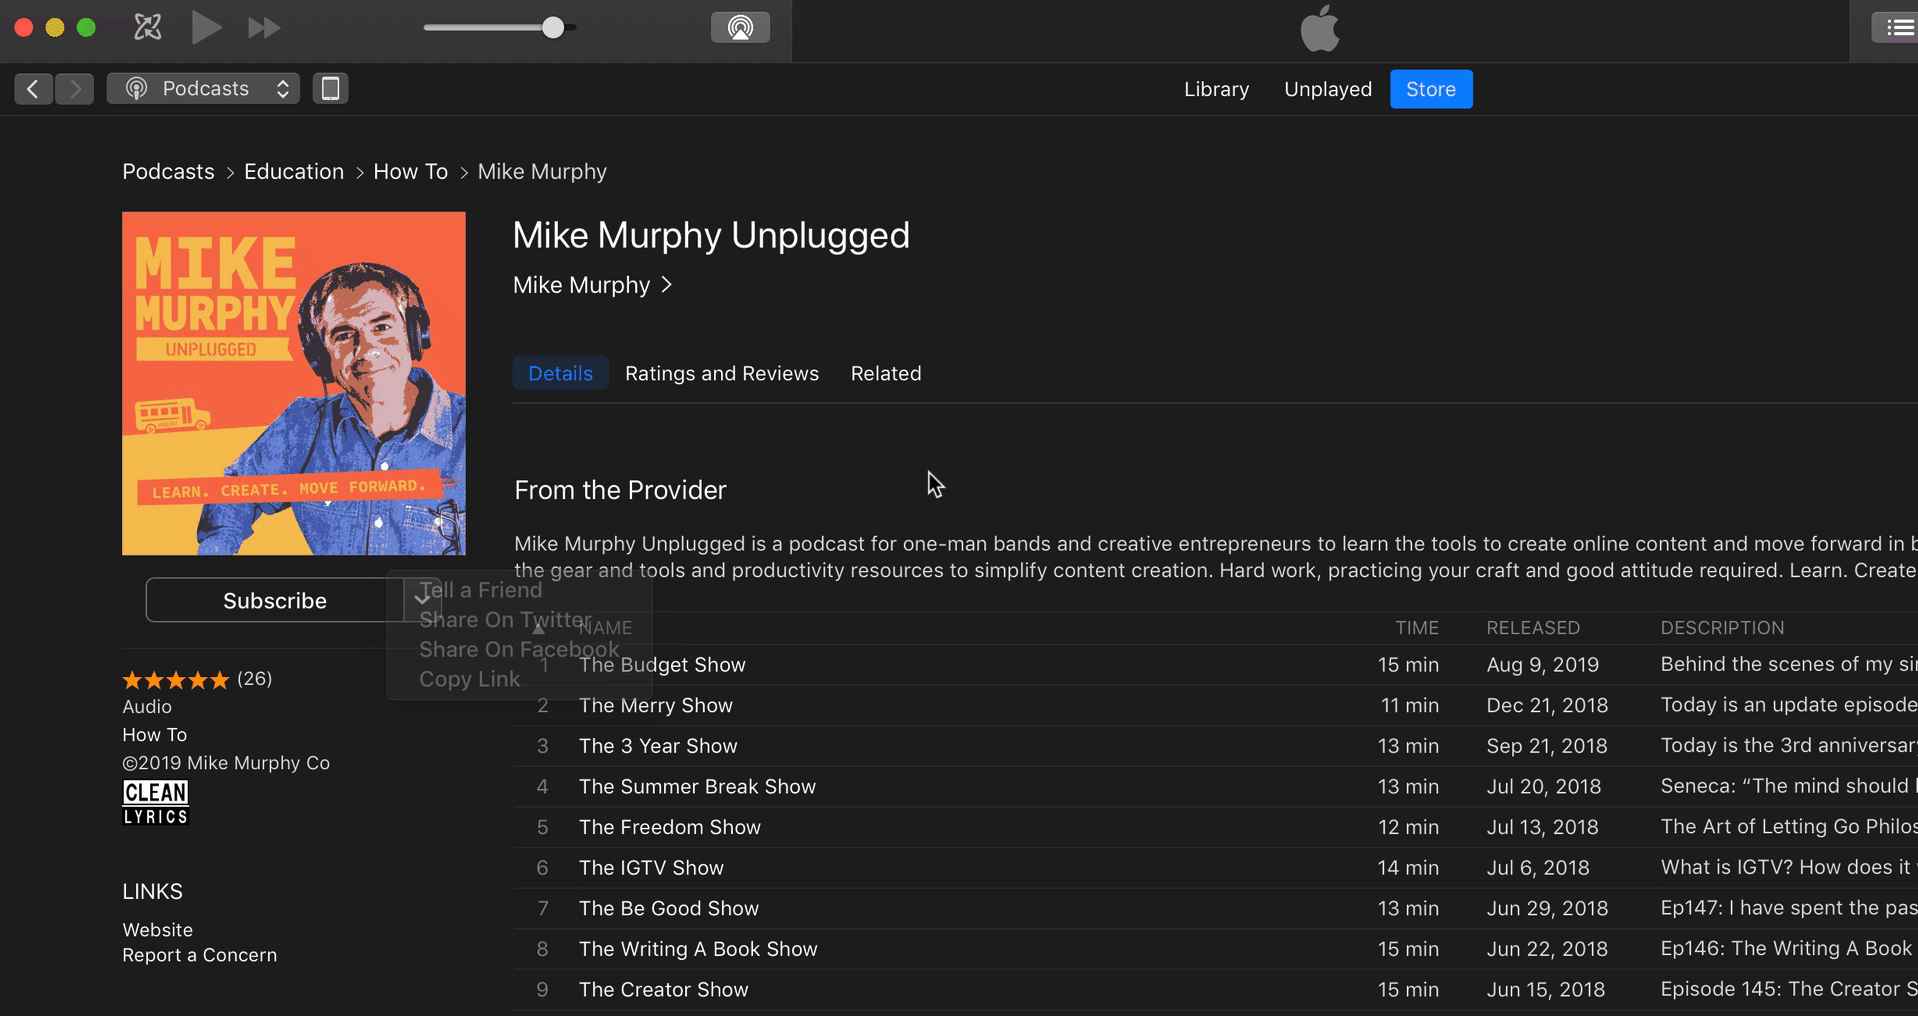Click the Clean Lyrics badge
The width and height of the screenshot is (1918, 1016).
tap(155, 803)
